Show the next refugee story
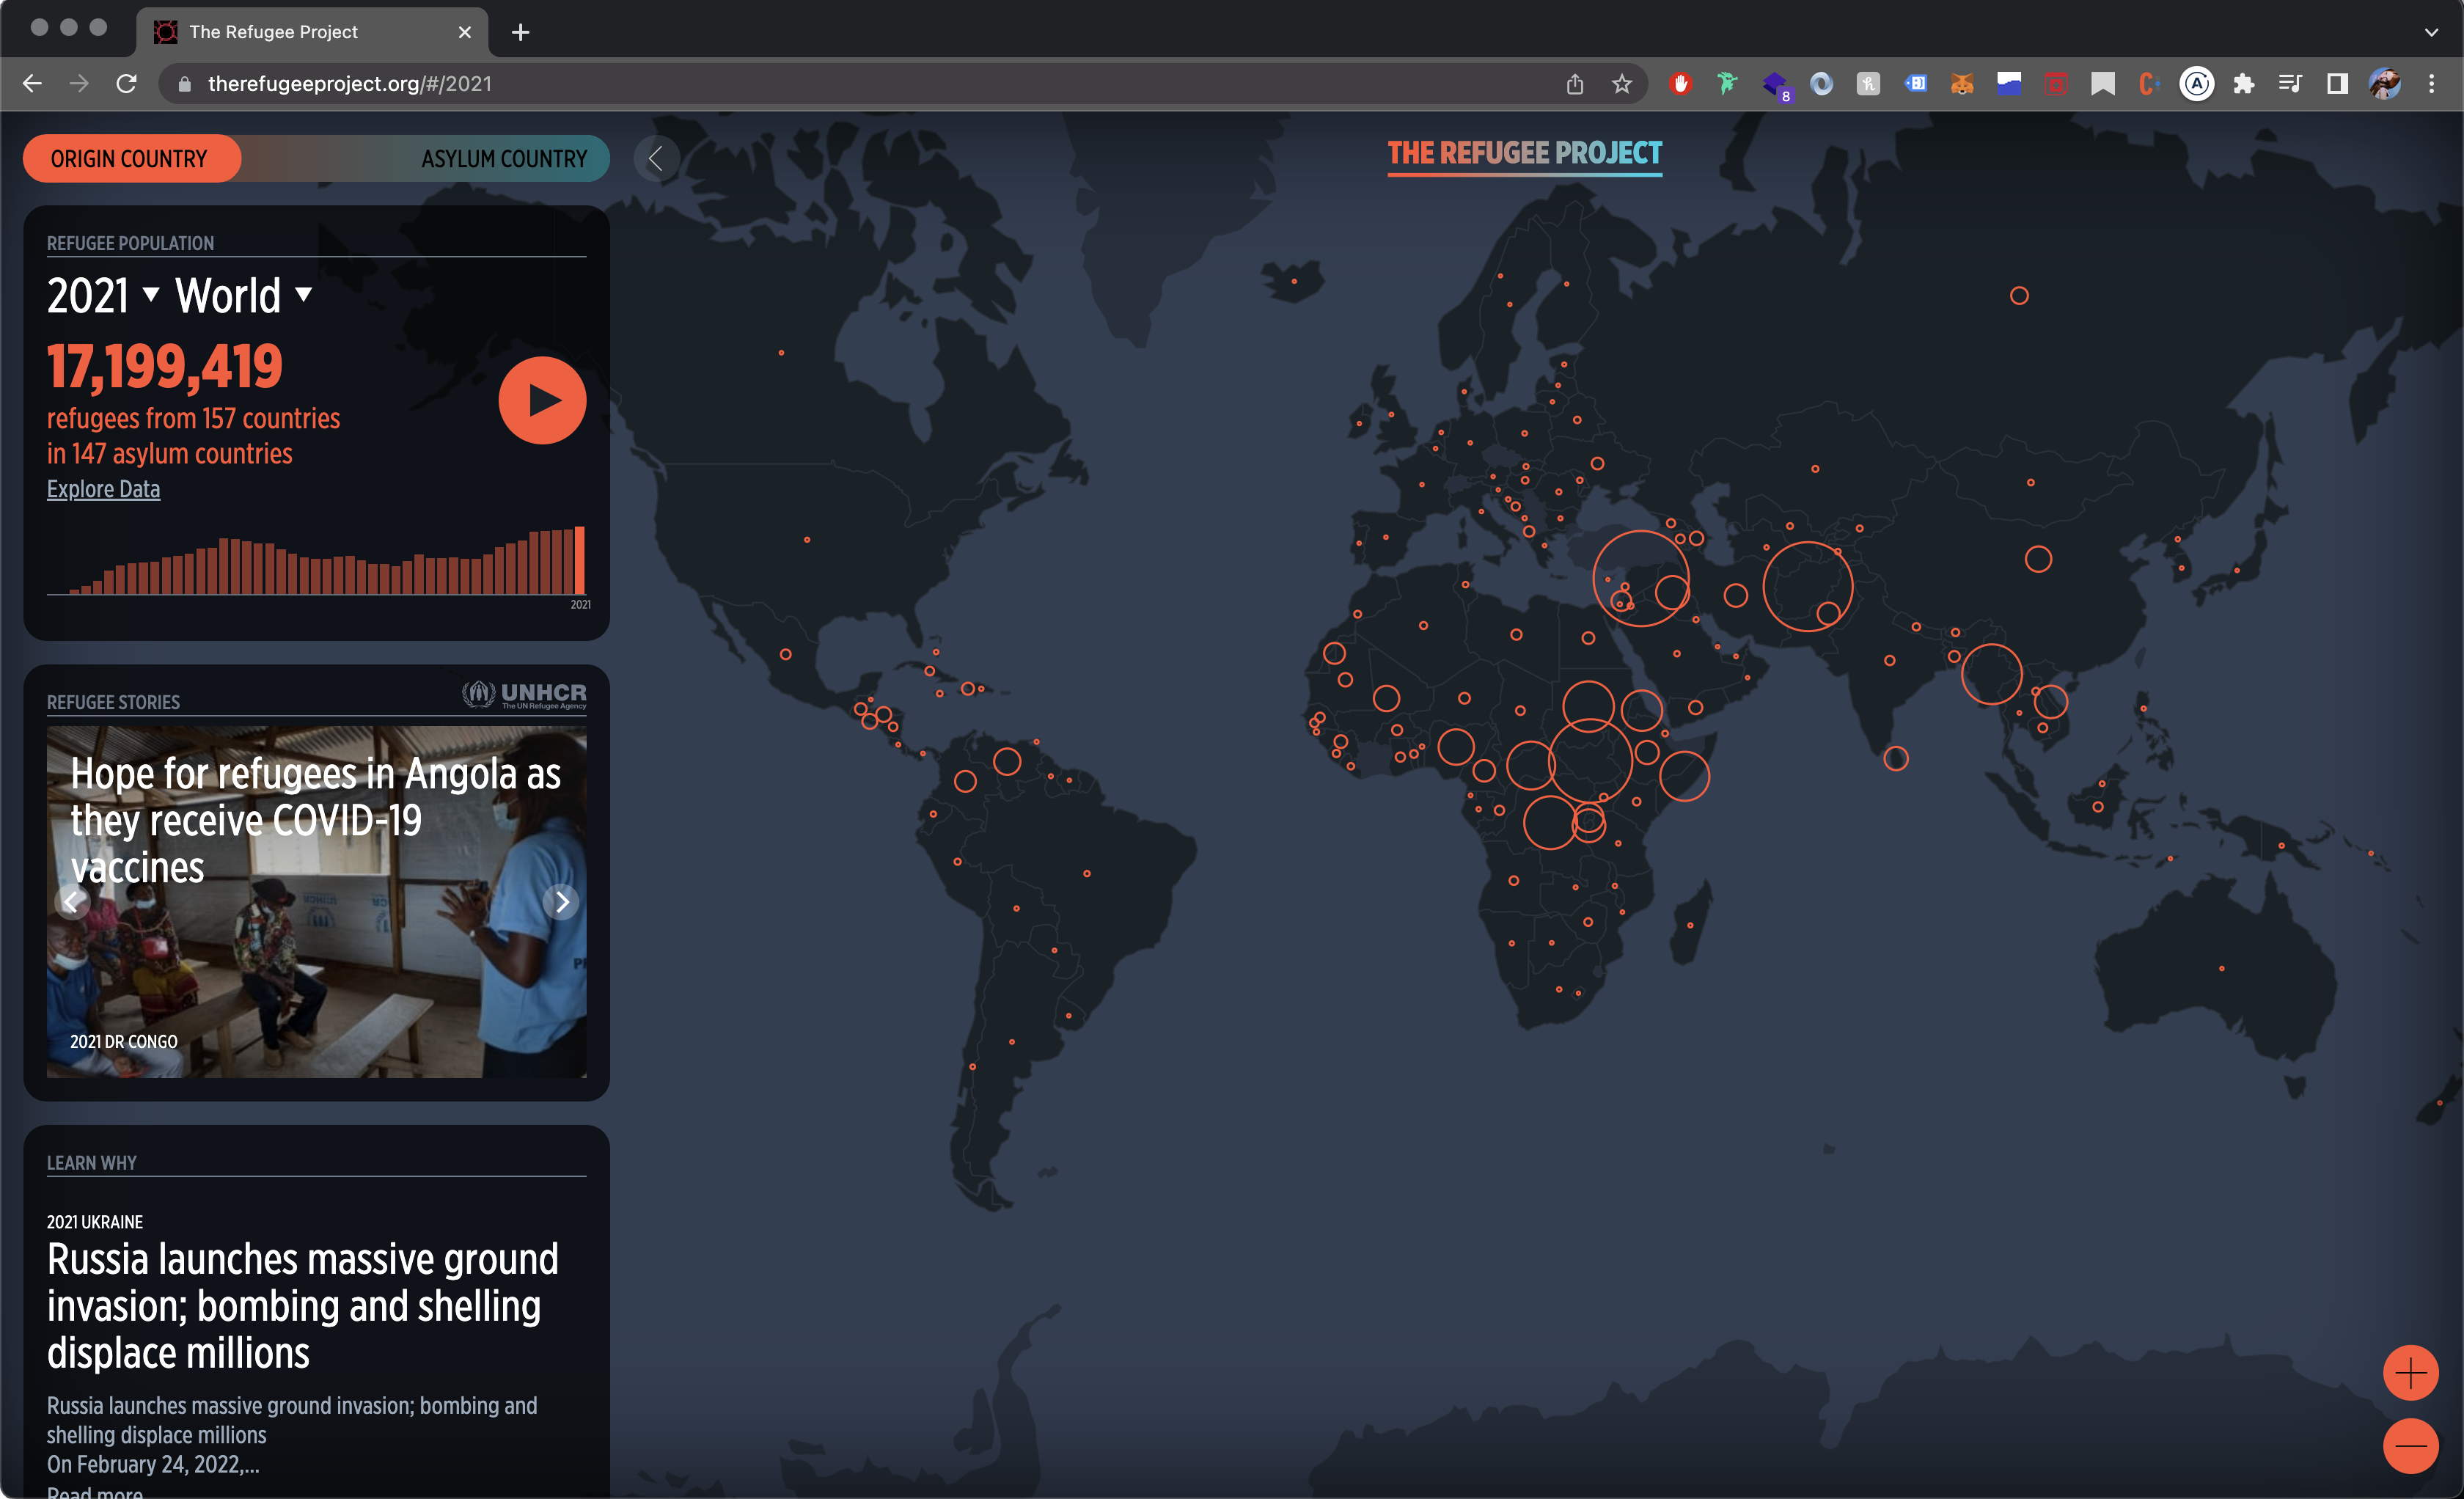This screenshot has height=1499, width=2464. coord(562,902)
